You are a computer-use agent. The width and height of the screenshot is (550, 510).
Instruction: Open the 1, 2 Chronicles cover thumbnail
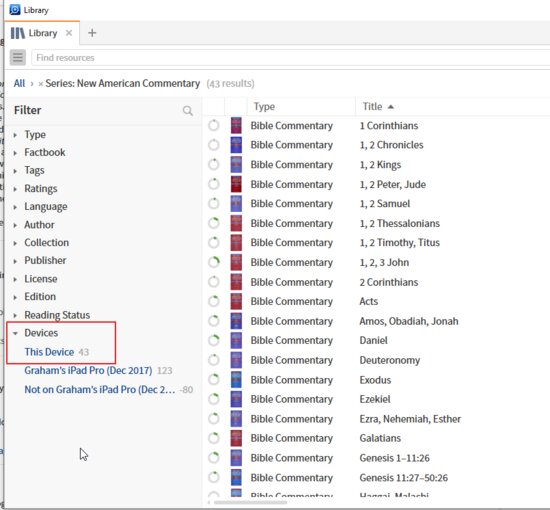tap(236, 145)
